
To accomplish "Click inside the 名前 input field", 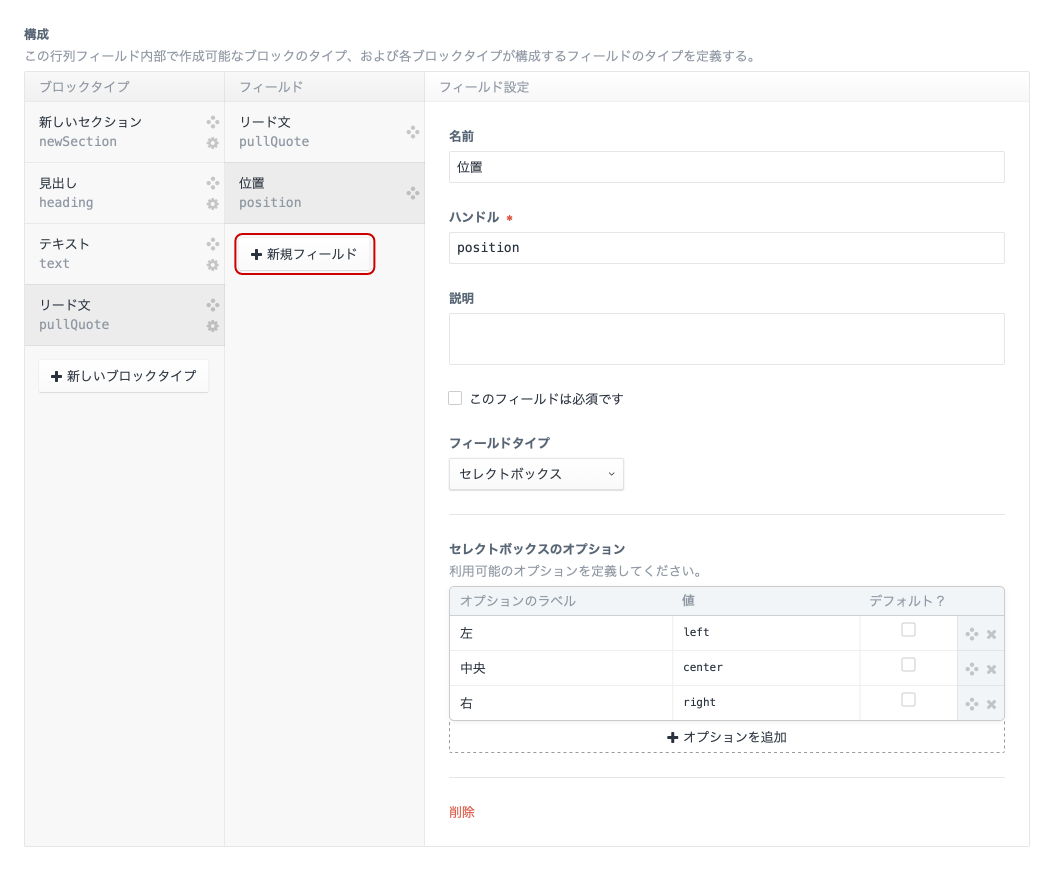I will 727,167.
